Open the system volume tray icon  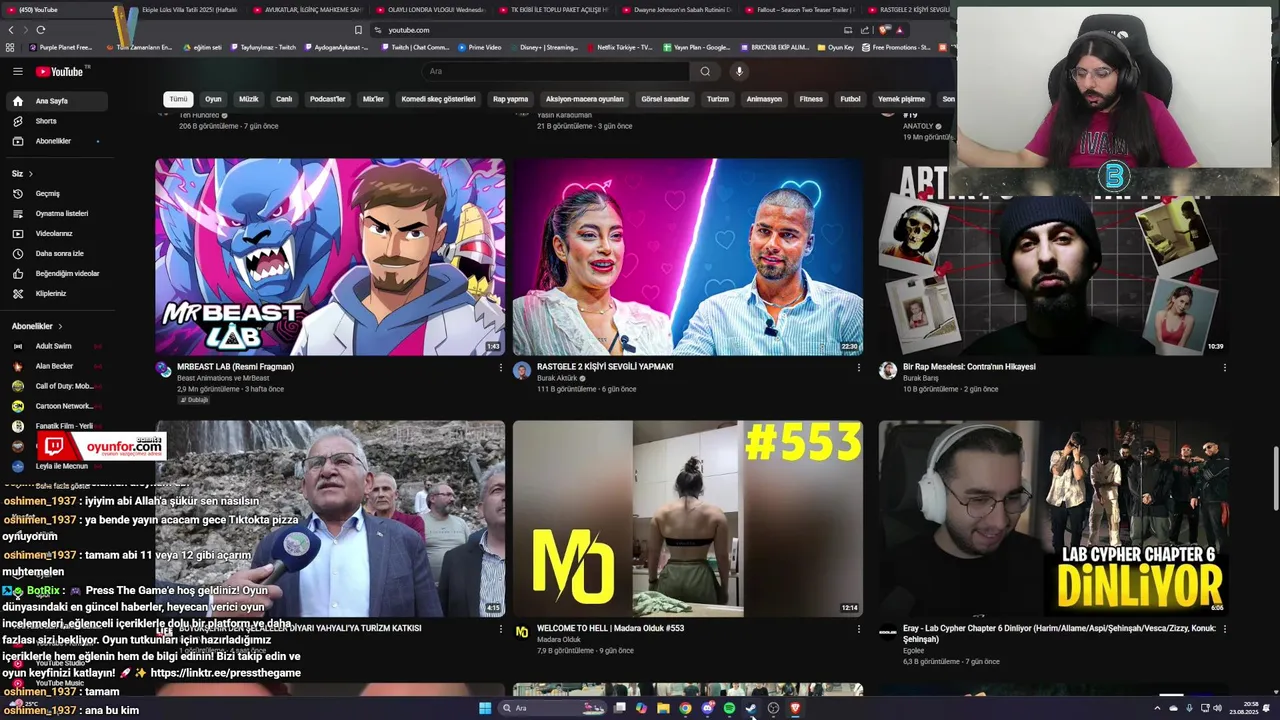coord(1217,708)
